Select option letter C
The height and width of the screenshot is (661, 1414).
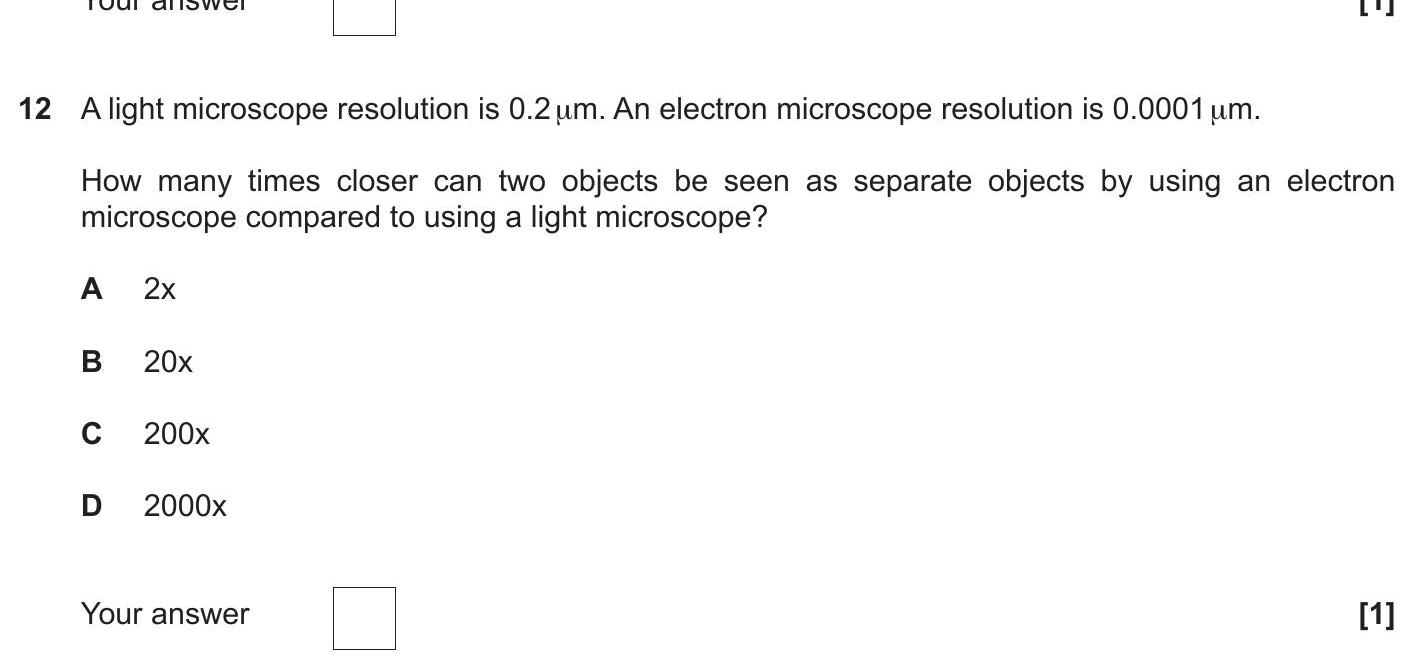[92, 434]
